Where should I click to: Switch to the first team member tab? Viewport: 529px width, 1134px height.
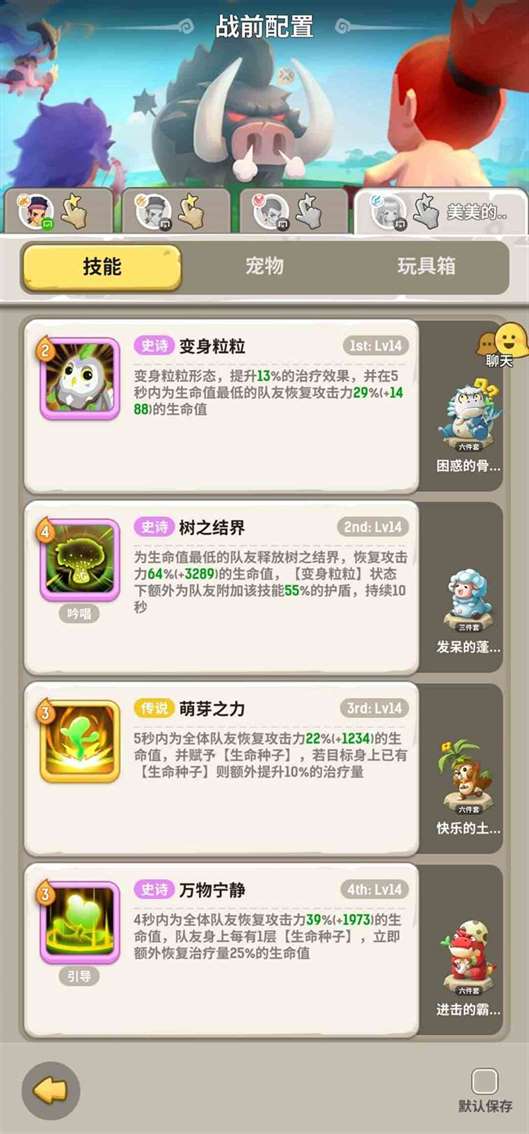59,210
